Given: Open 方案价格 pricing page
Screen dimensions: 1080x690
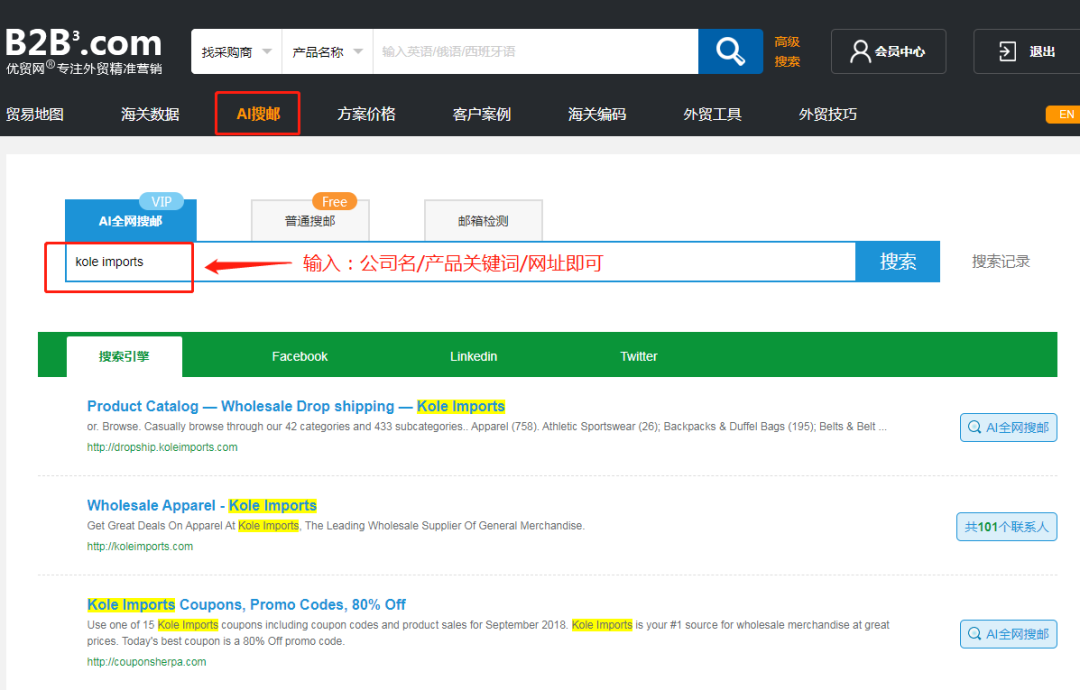Looking at the screenshot, I should (366, 114).
